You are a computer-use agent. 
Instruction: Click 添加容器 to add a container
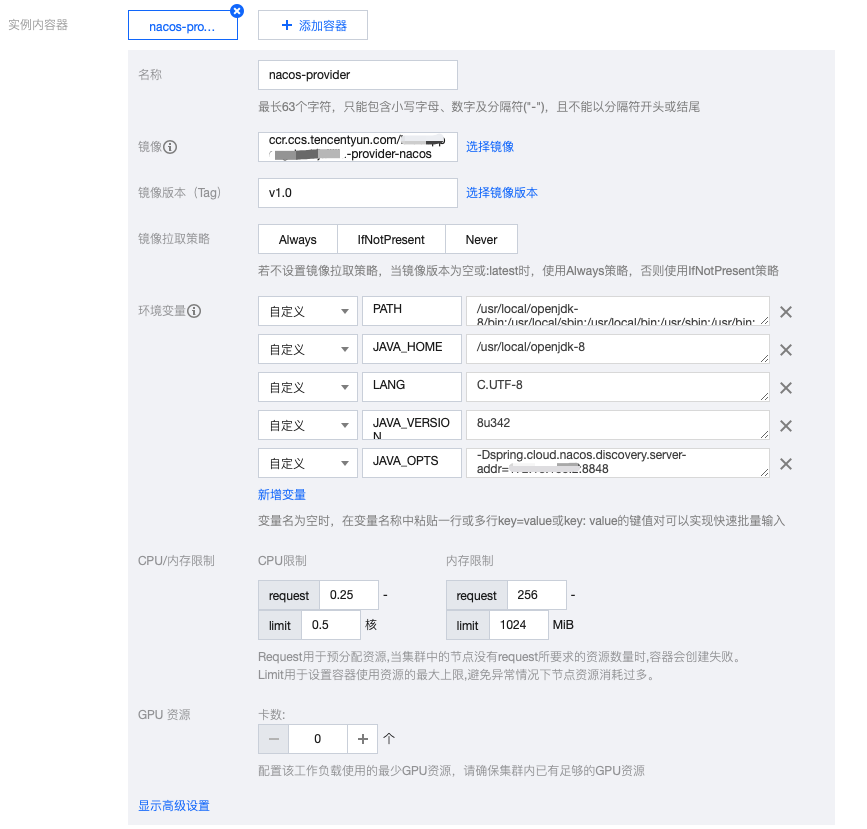[313, 26]
